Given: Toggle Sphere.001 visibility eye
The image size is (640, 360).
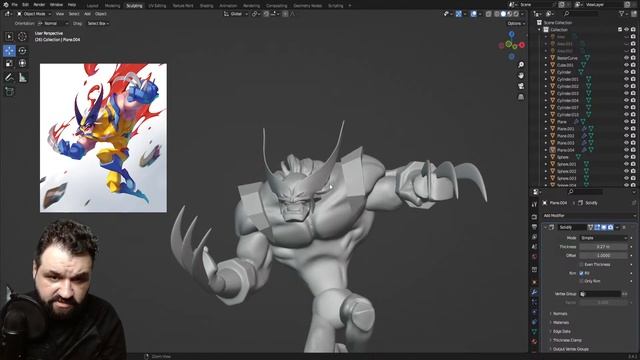Looking at the screenshot, I should click(x=627, y=164).
